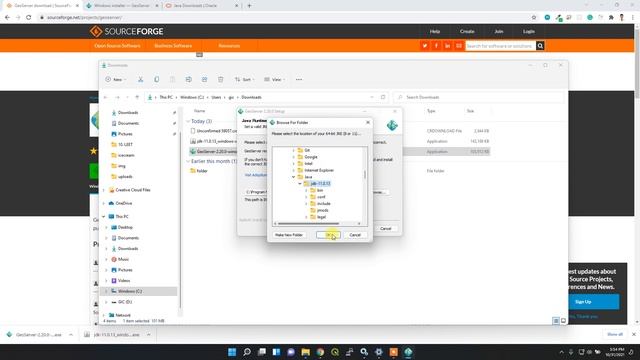Open the Resources menu on SourceForge
The image size is (640, 360).
coord(229,46)
